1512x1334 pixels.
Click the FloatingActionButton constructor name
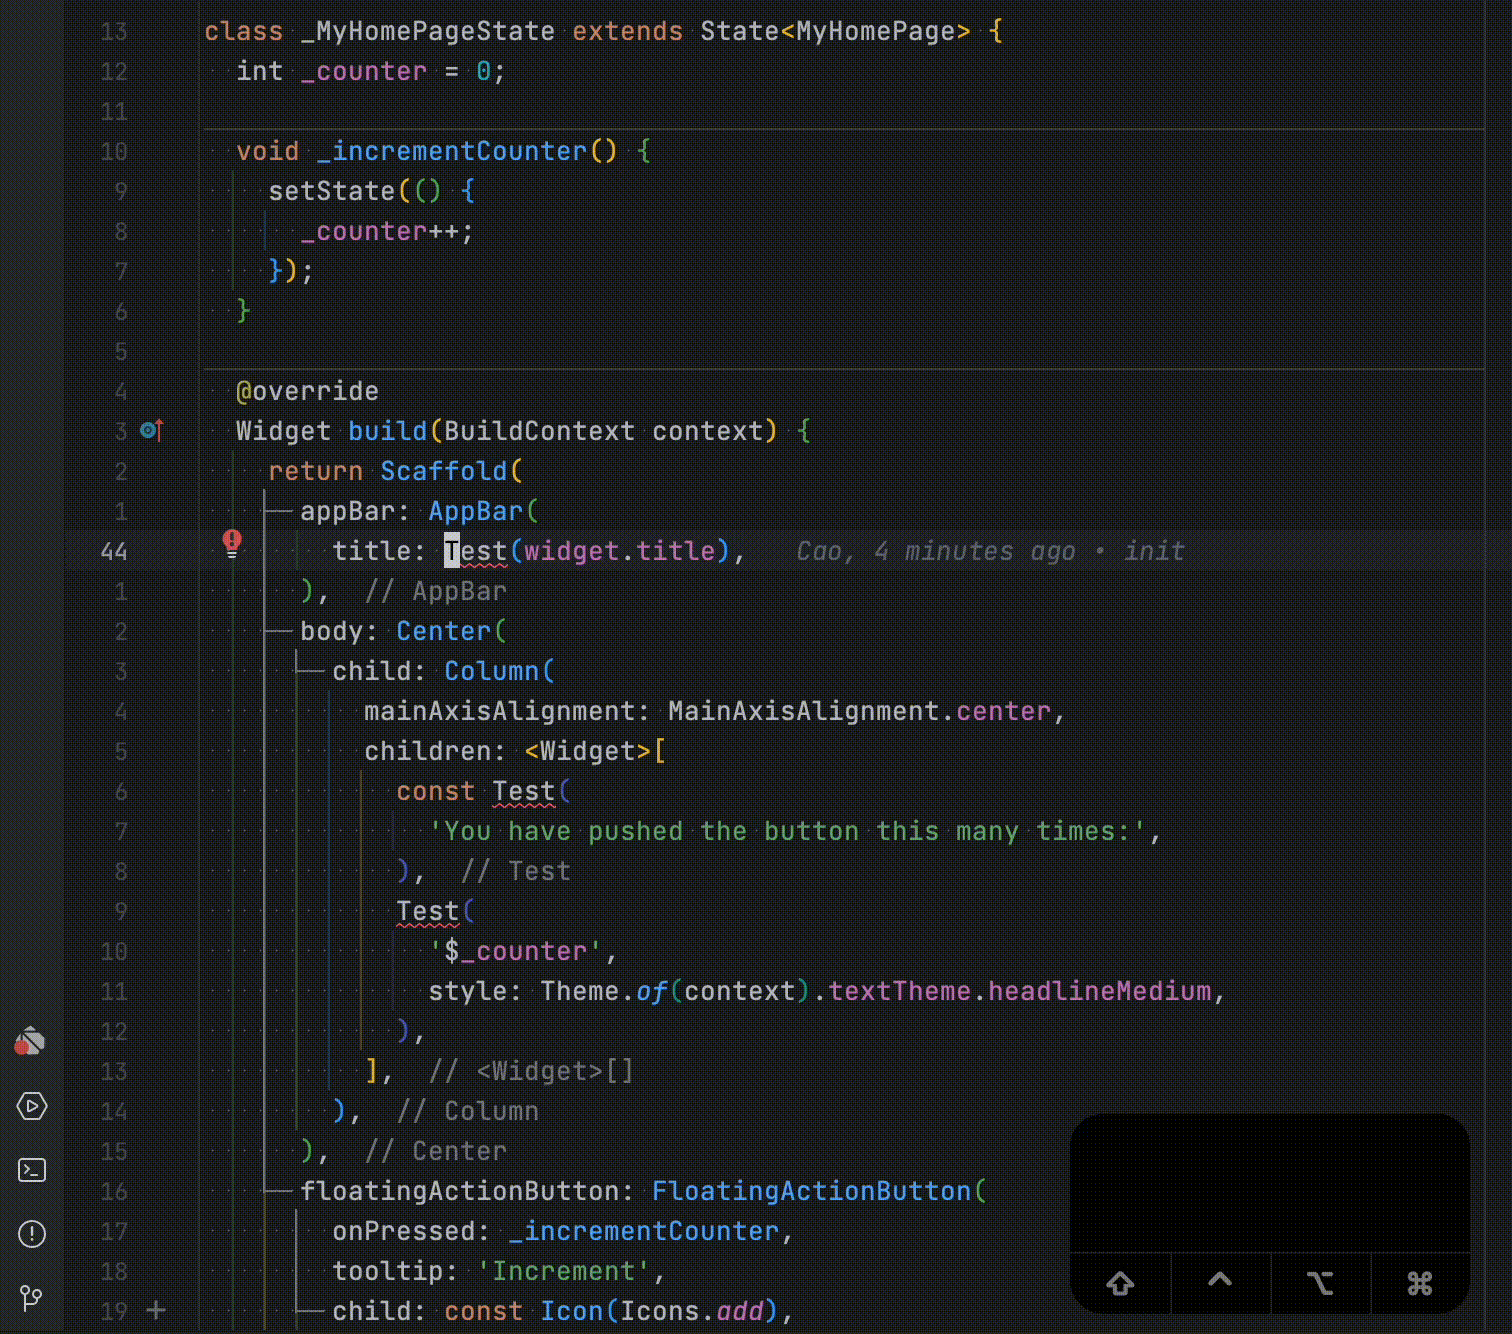pos(811,1191)
